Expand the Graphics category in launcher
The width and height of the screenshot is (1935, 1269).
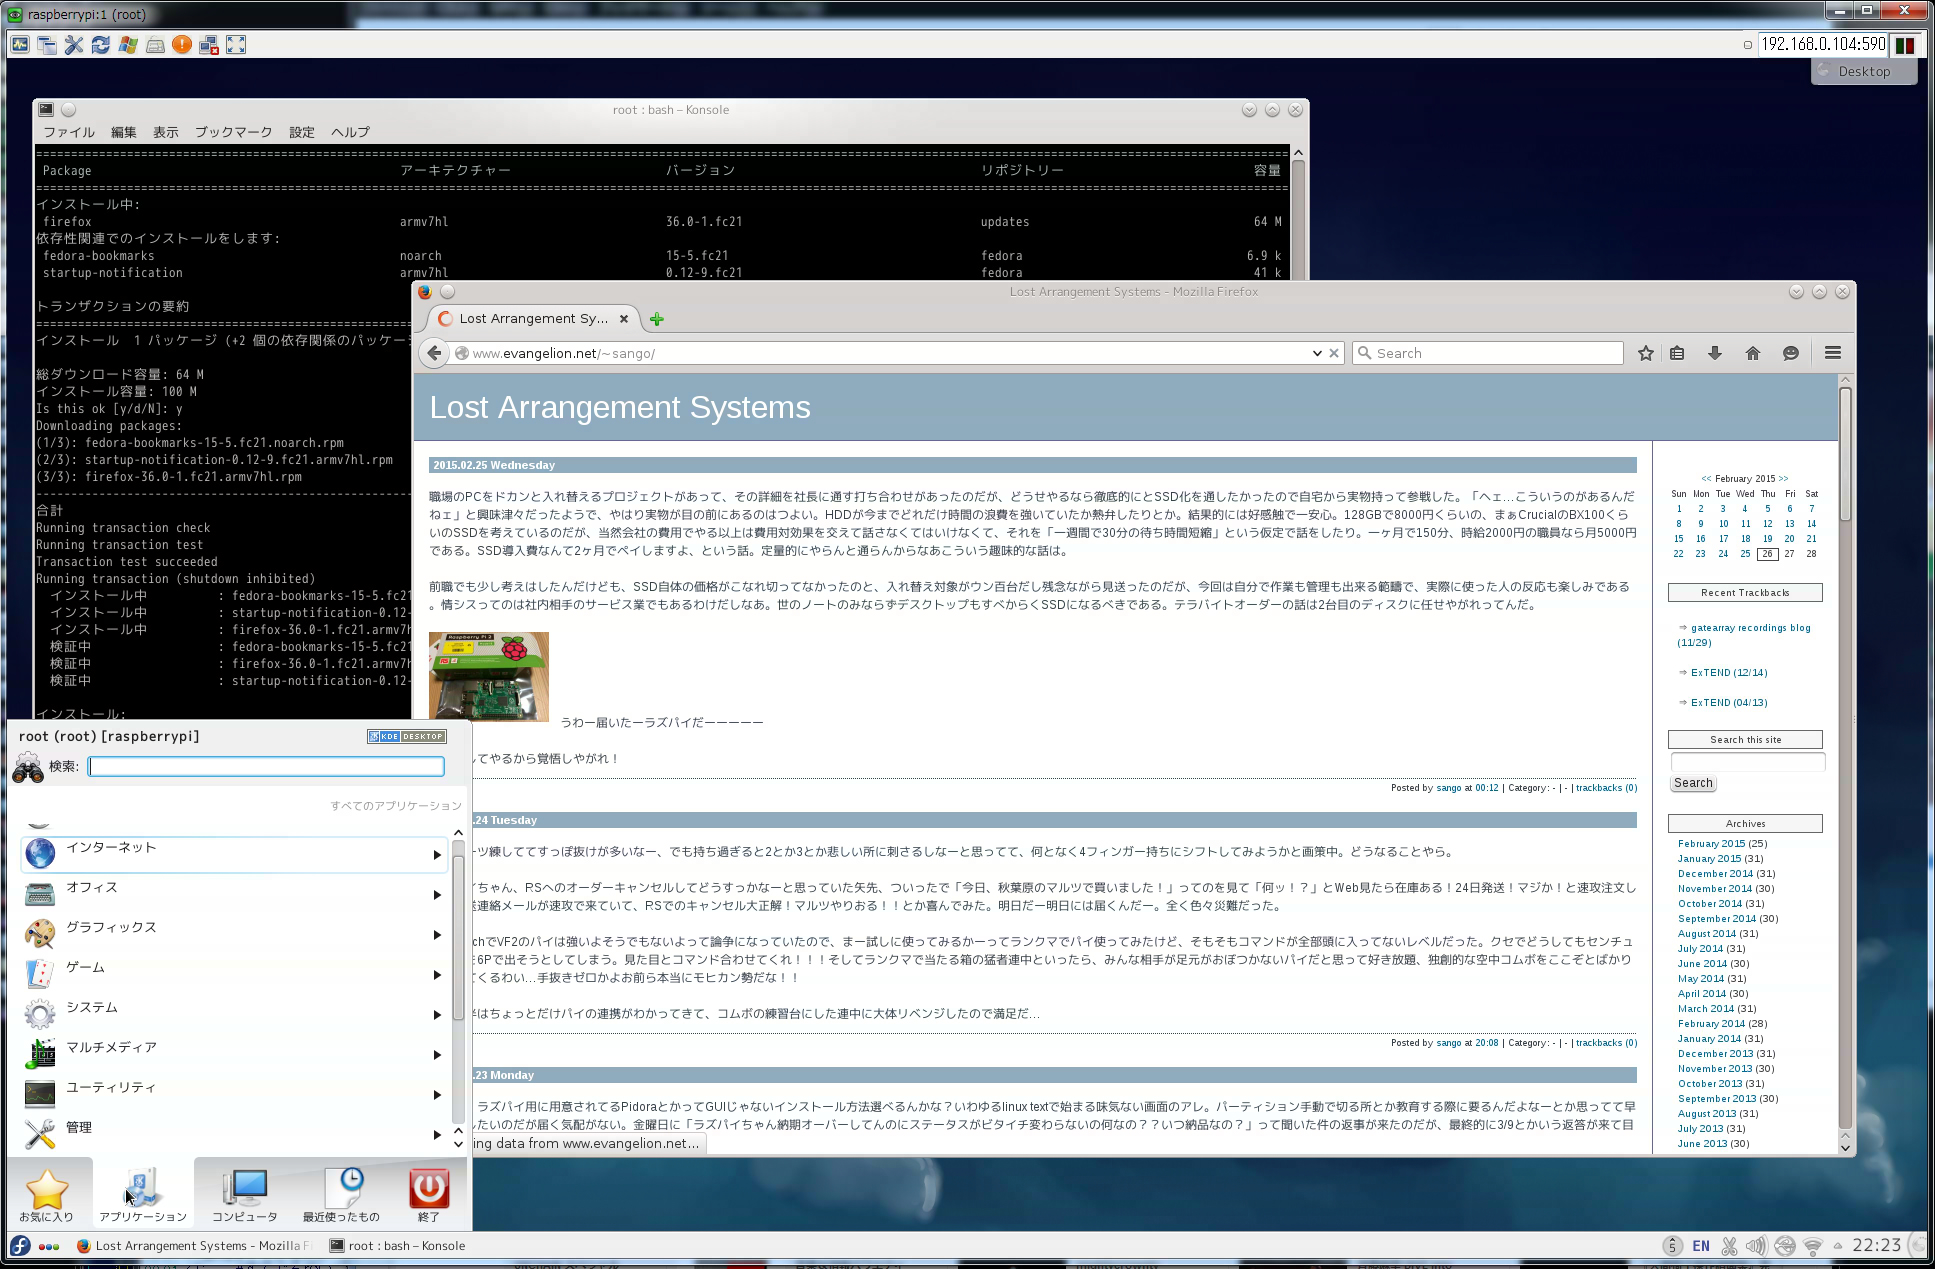pos(235,934)
